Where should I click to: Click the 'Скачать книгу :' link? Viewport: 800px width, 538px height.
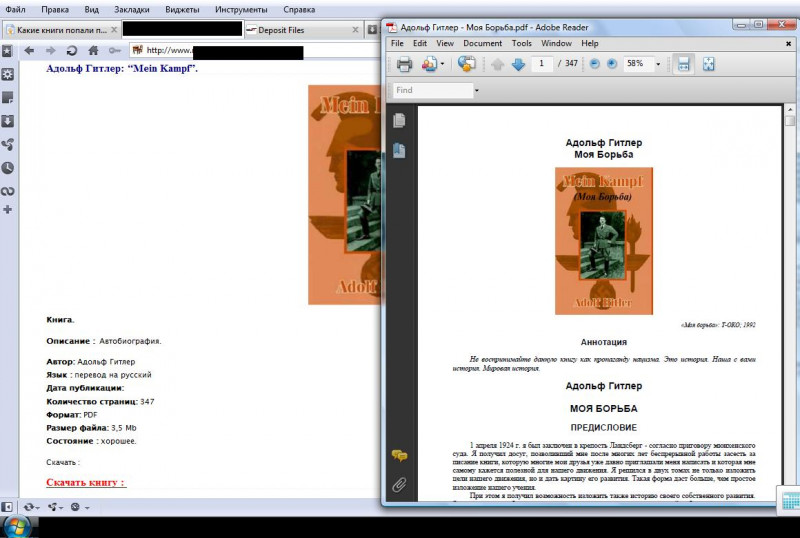[86, 482]
